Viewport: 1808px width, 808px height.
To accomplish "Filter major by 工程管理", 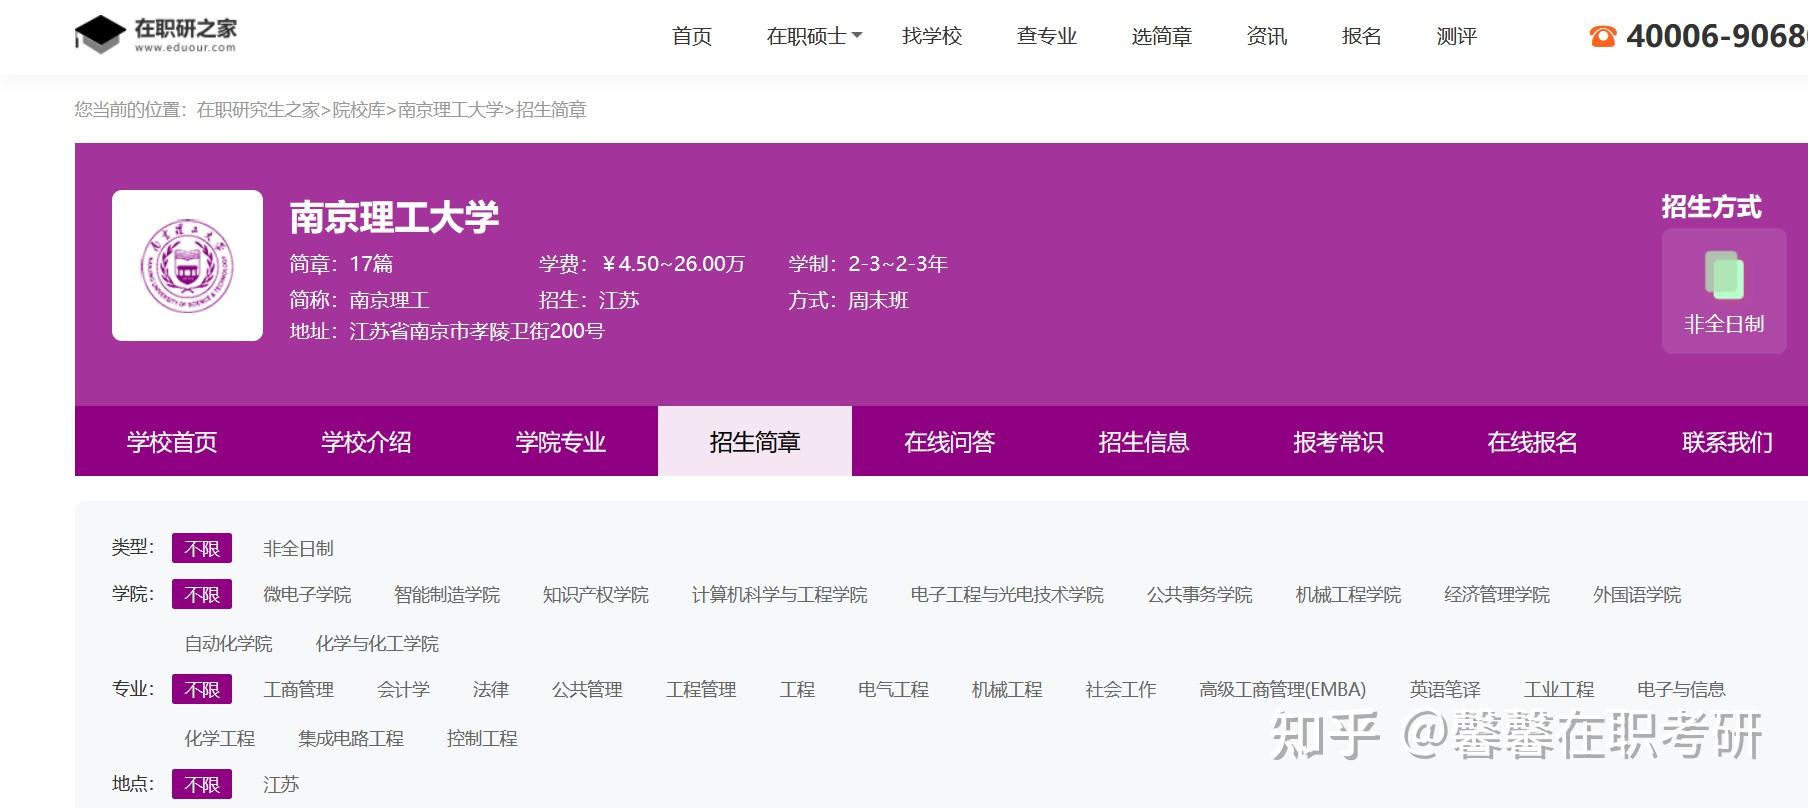I will coord(701,689).
